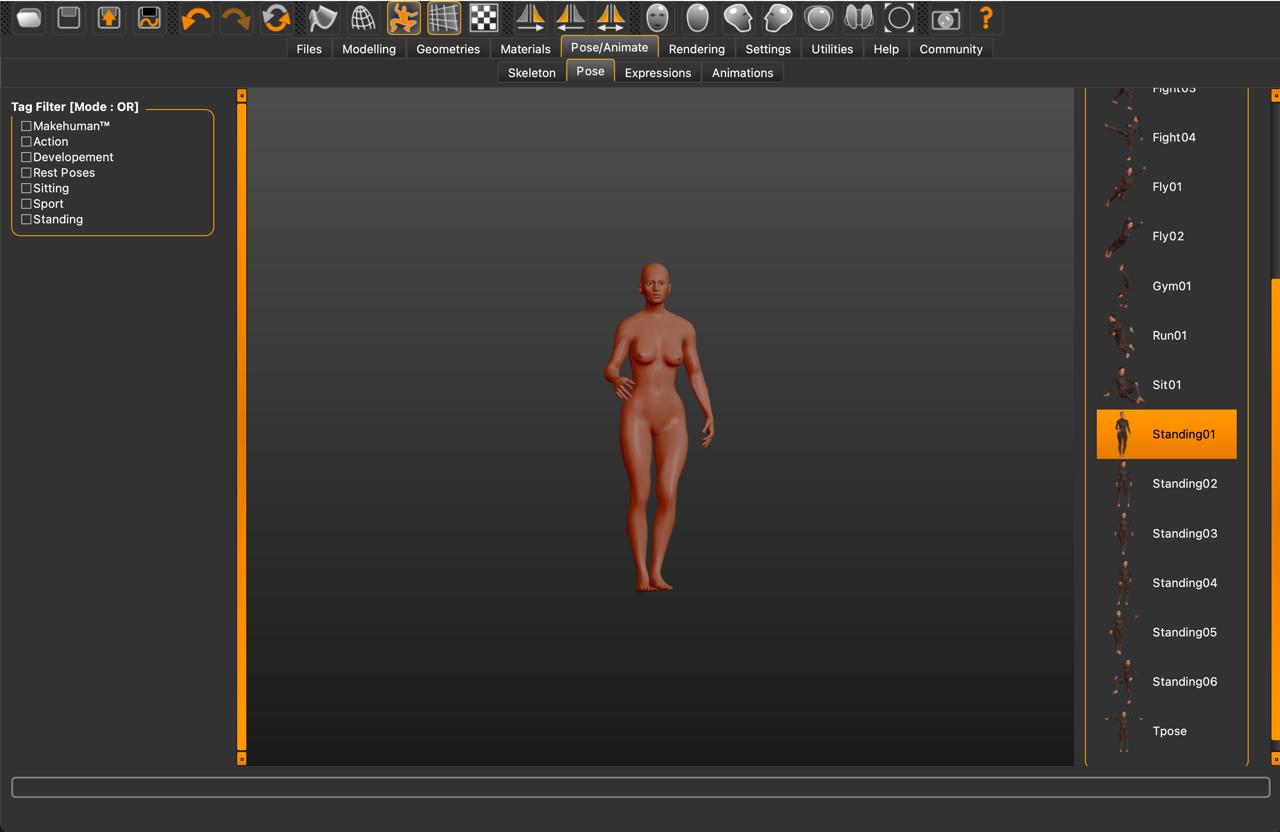
Task: Check the Sitting tag filter
Action: [x=27, y=188]
